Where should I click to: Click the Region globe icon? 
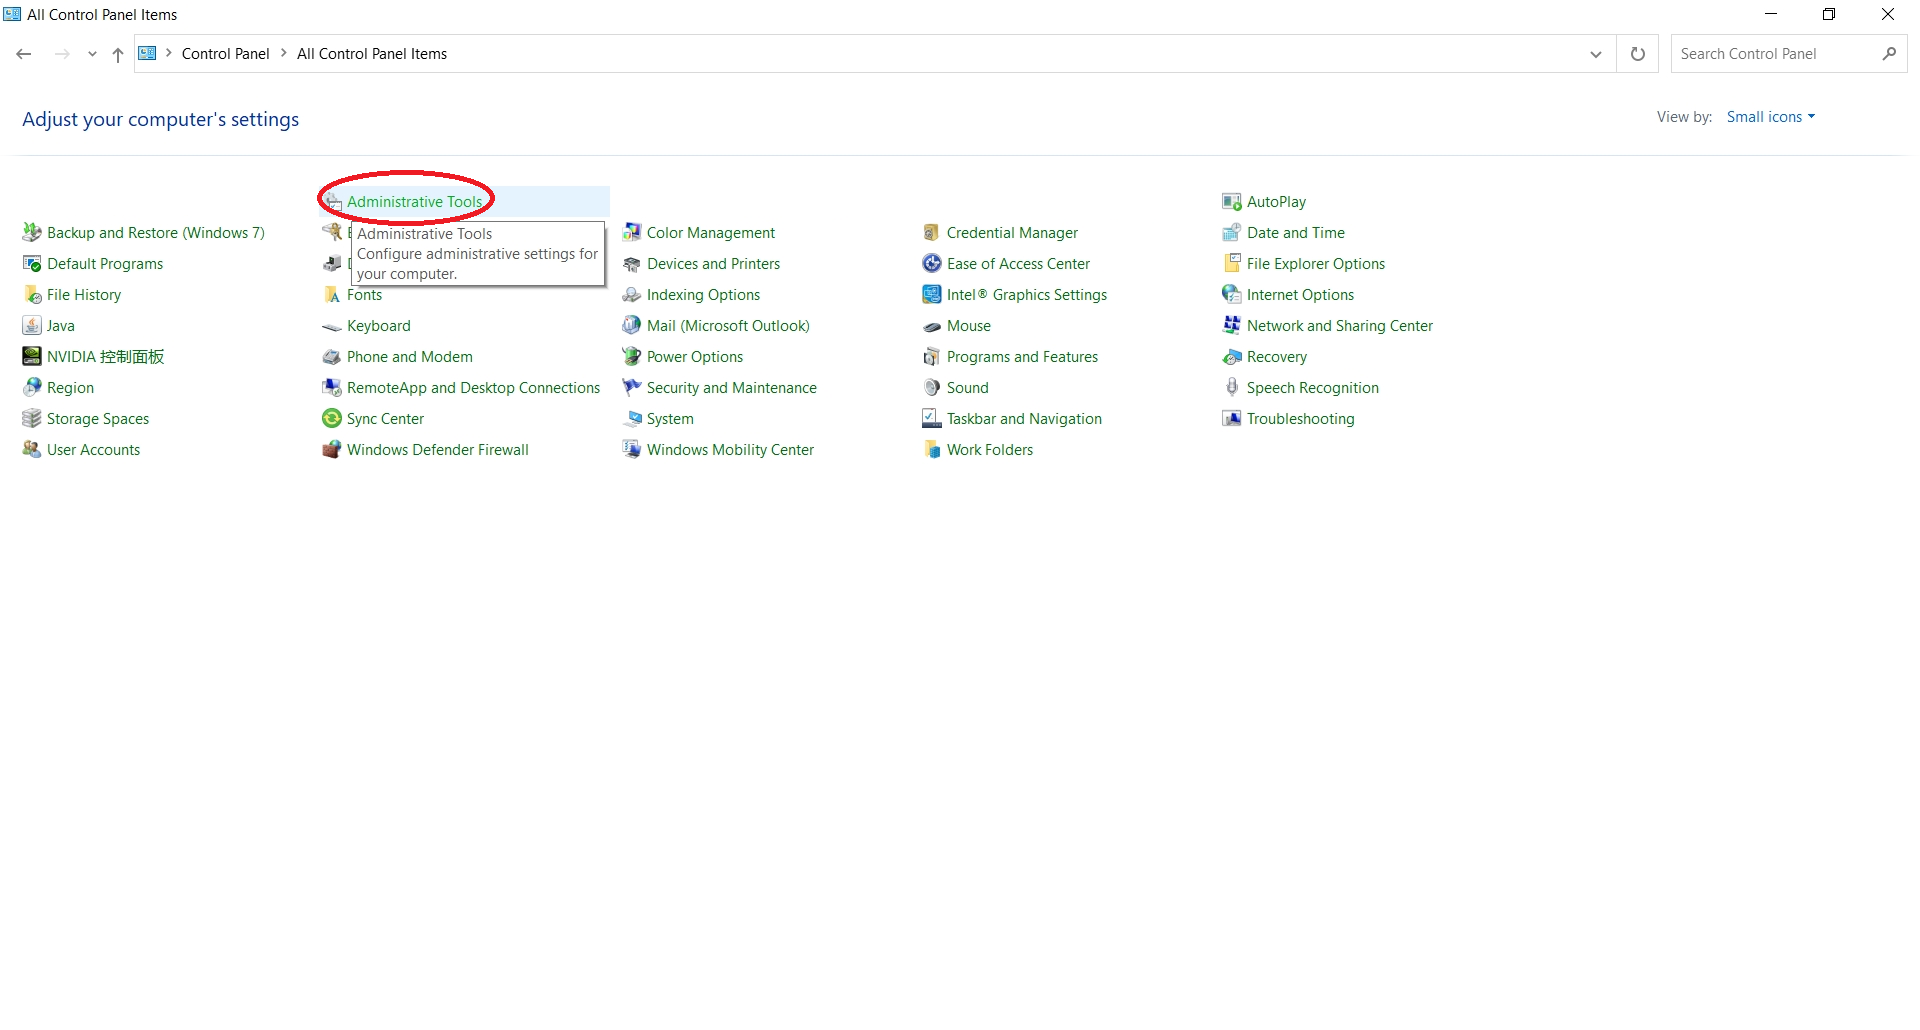(32, 388)
